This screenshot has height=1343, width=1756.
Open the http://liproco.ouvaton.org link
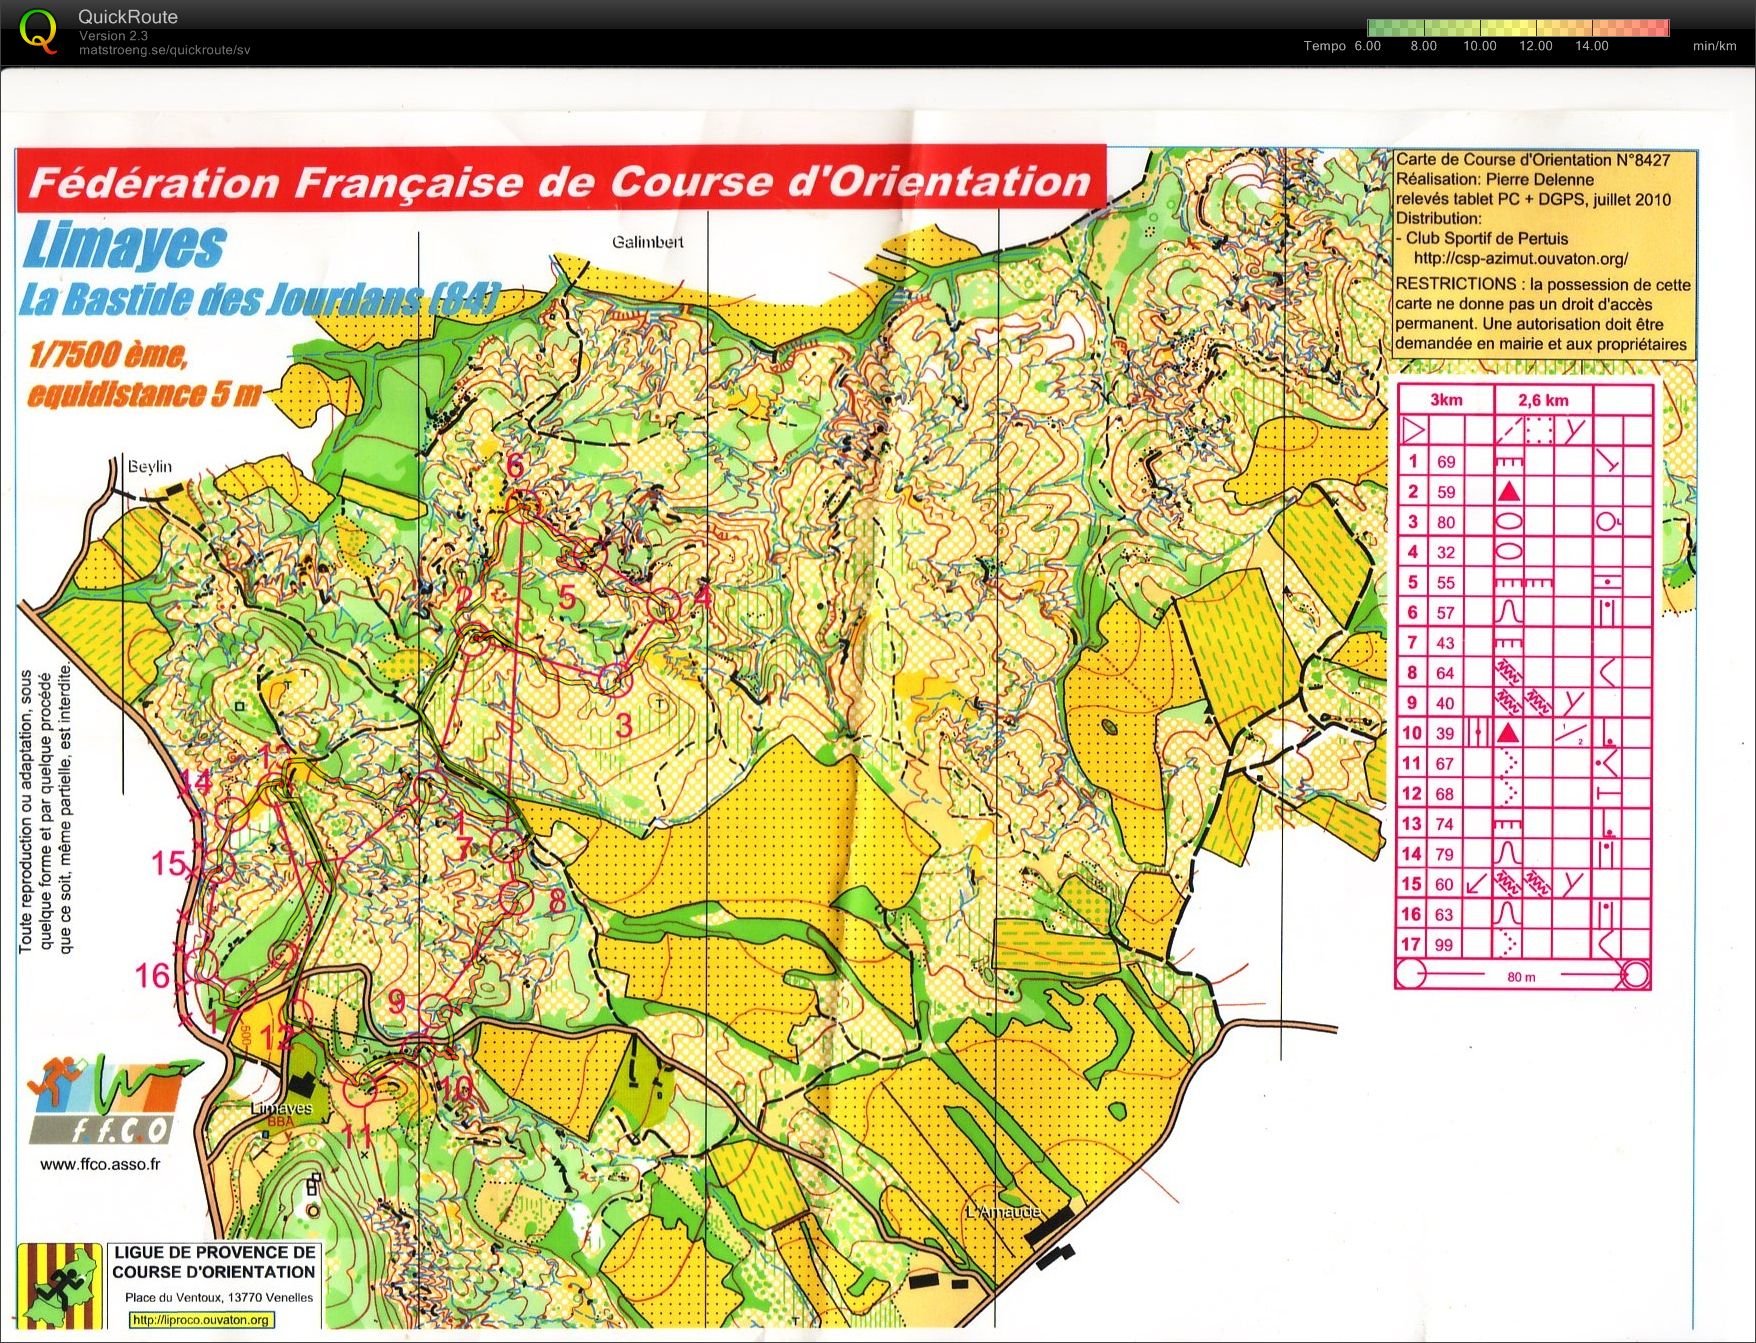[201, 1320]
